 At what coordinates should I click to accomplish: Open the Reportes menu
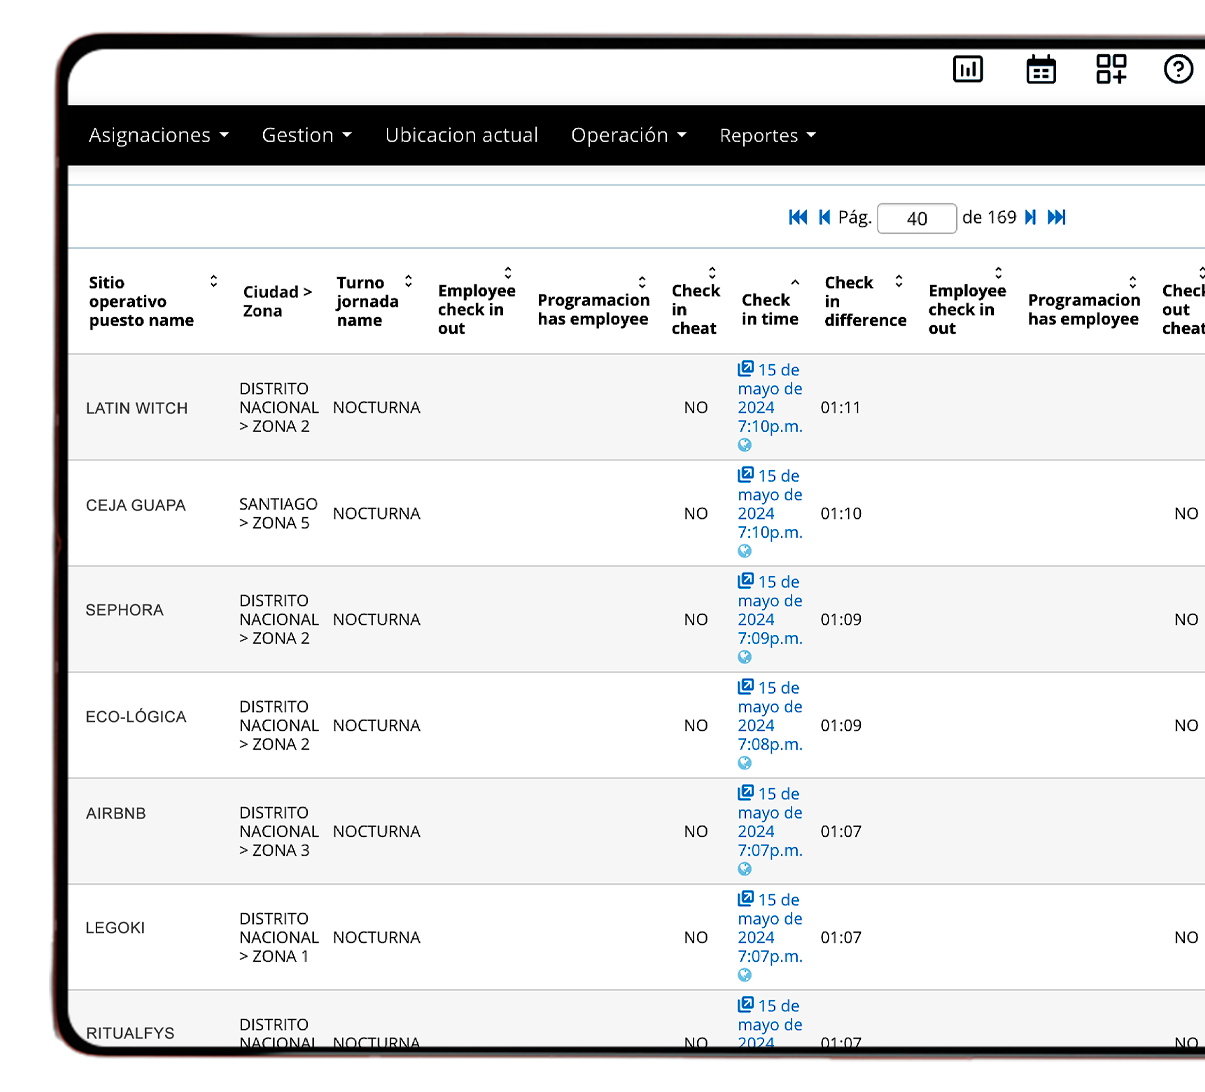[x=767, y=136]
